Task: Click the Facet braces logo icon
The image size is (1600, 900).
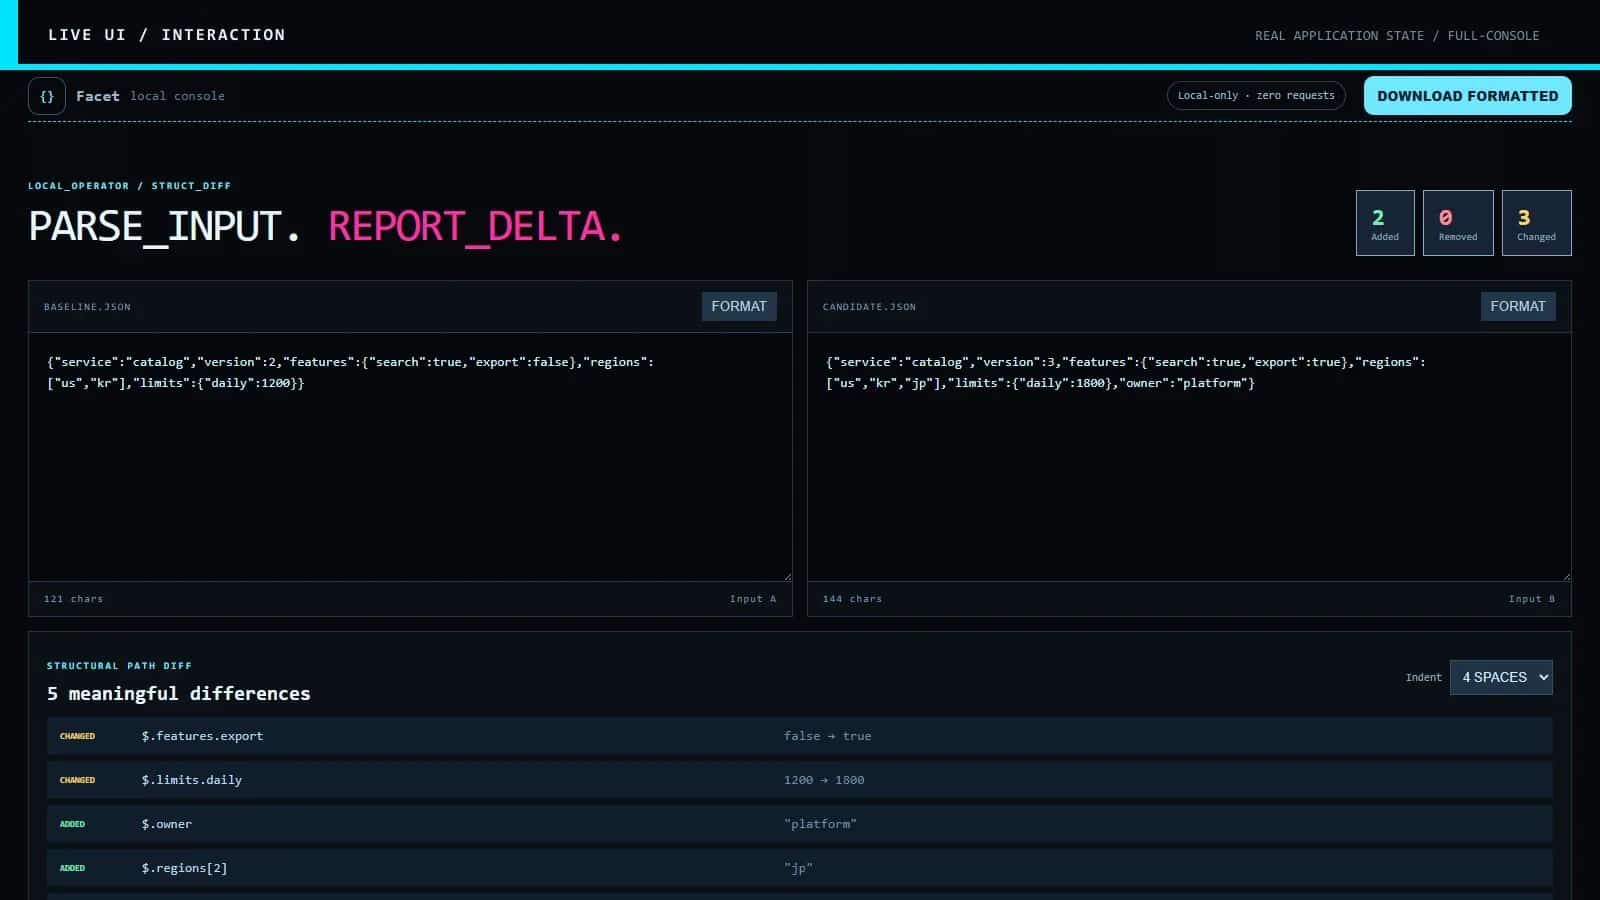Action: (47, 96)
